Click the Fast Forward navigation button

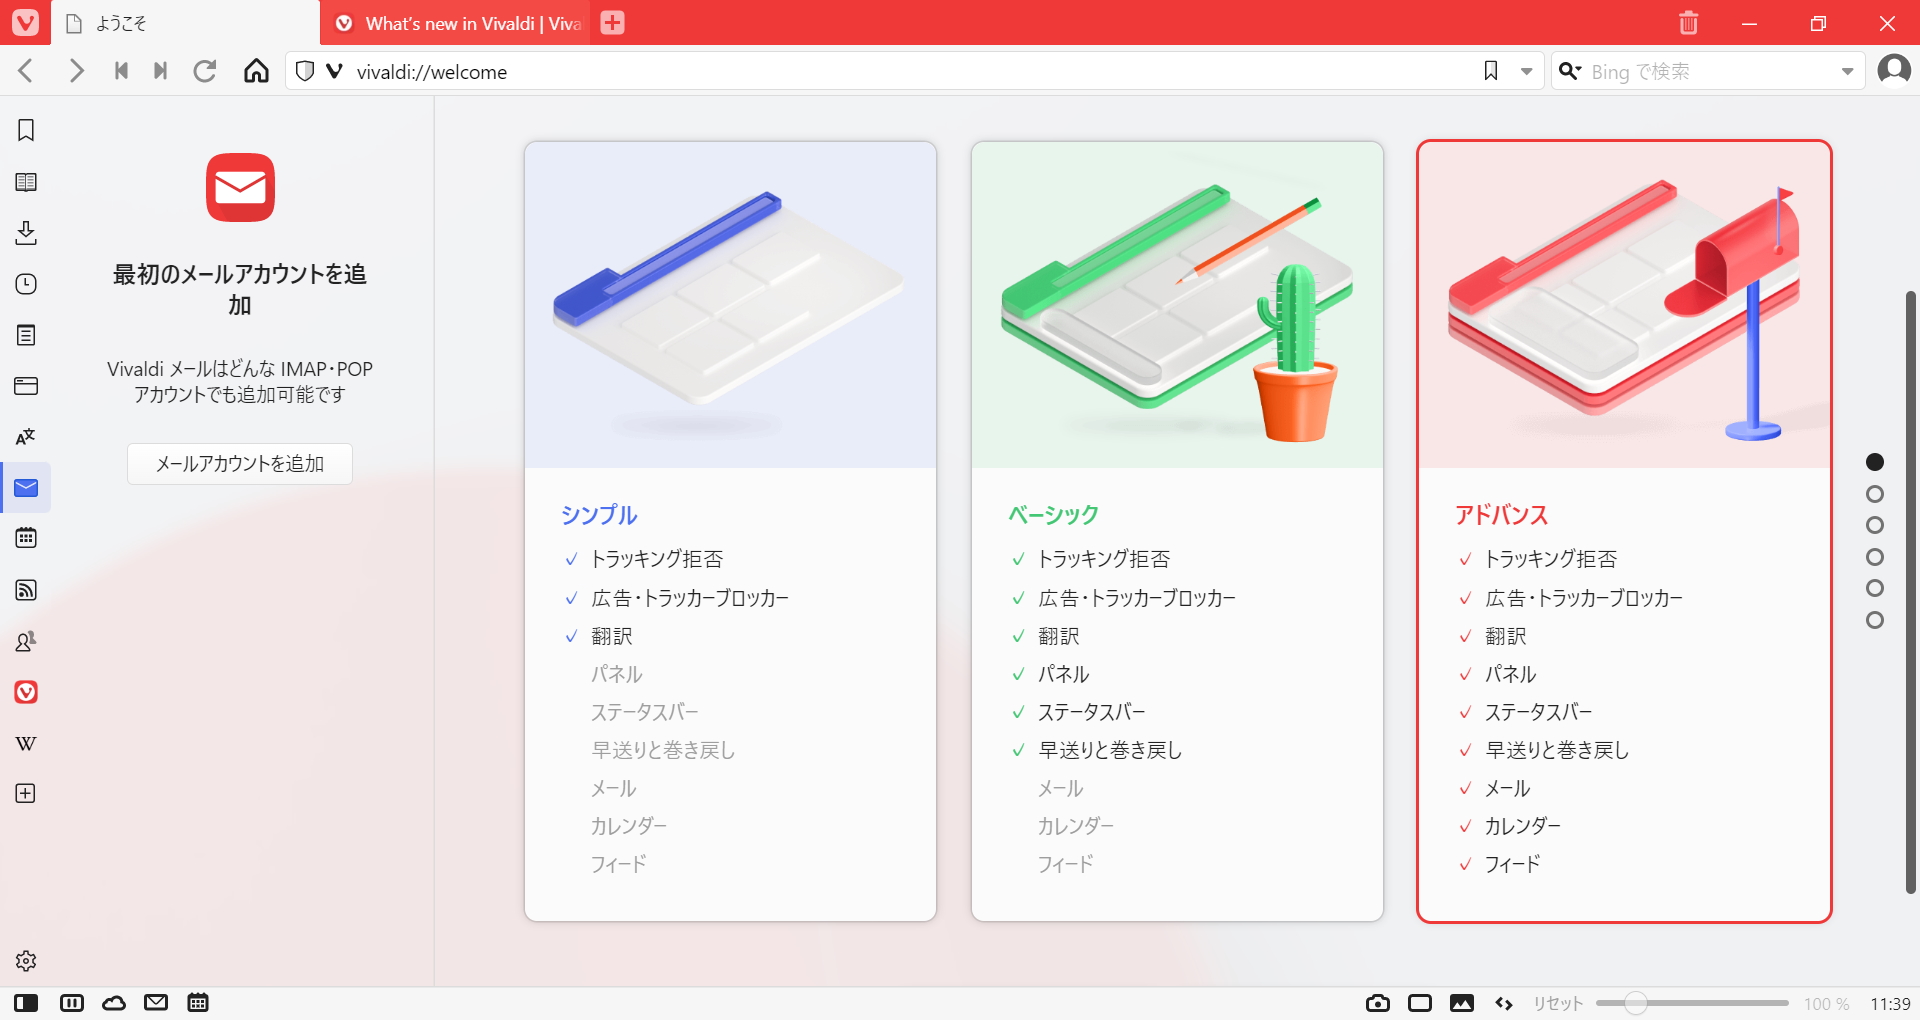[x=160, y=71]
